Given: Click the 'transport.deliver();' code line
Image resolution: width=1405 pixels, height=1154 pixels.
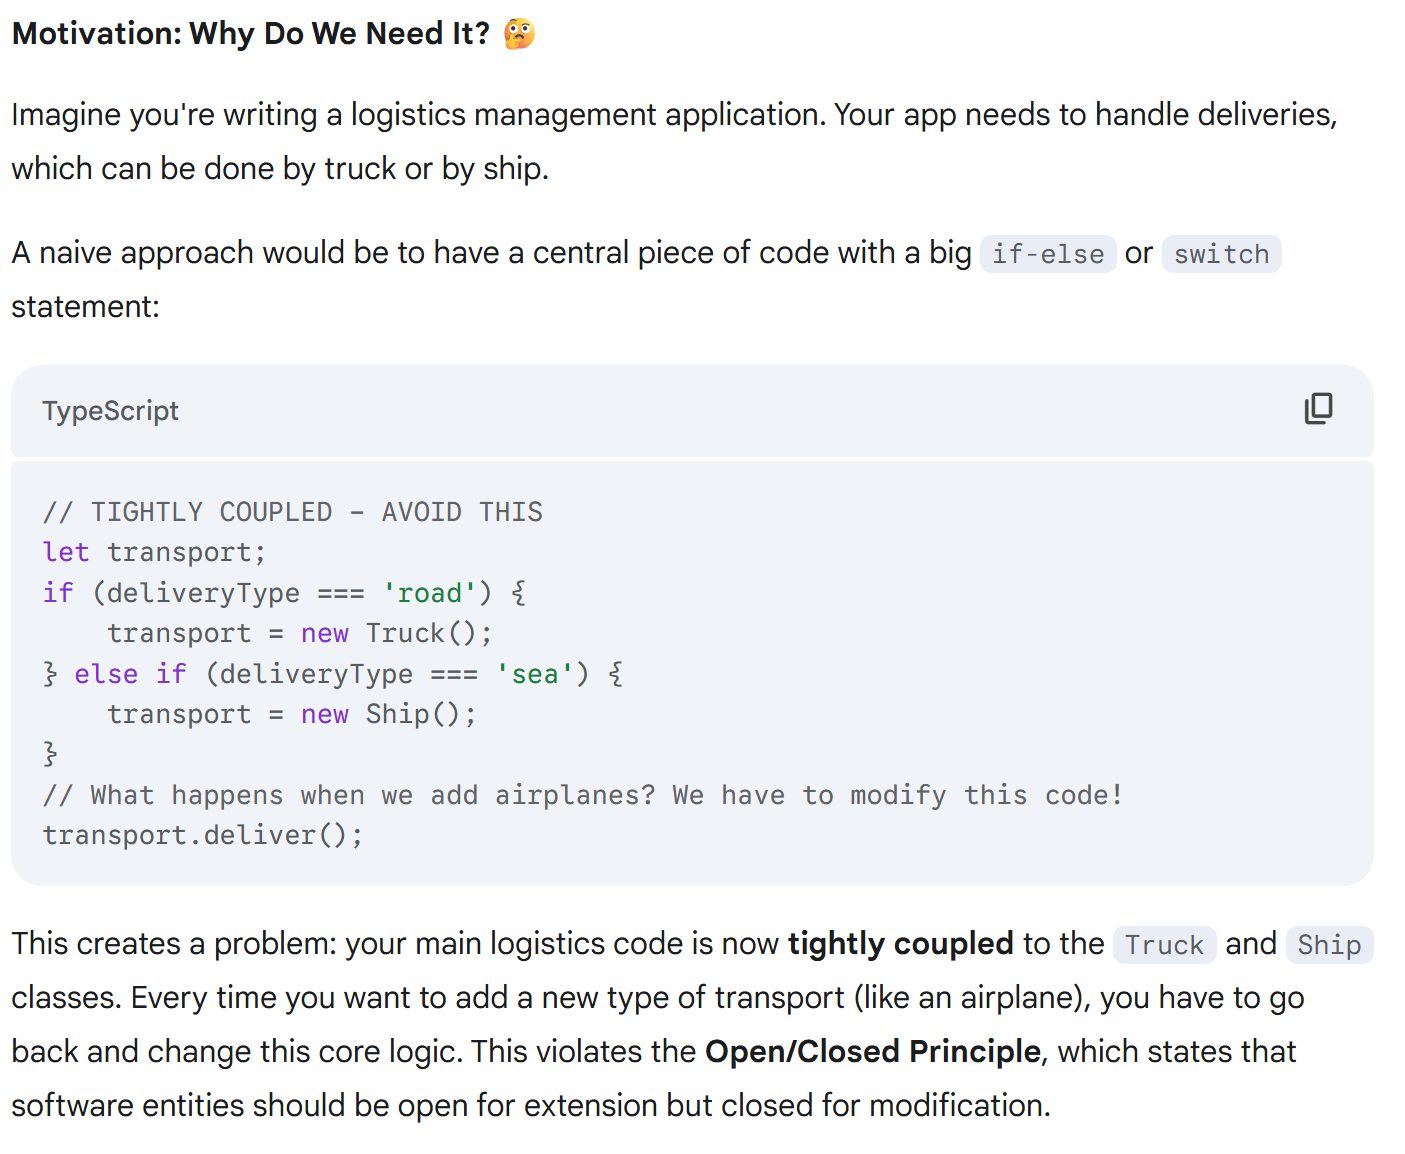Looking at the screenshot, I should click(203, 835).
